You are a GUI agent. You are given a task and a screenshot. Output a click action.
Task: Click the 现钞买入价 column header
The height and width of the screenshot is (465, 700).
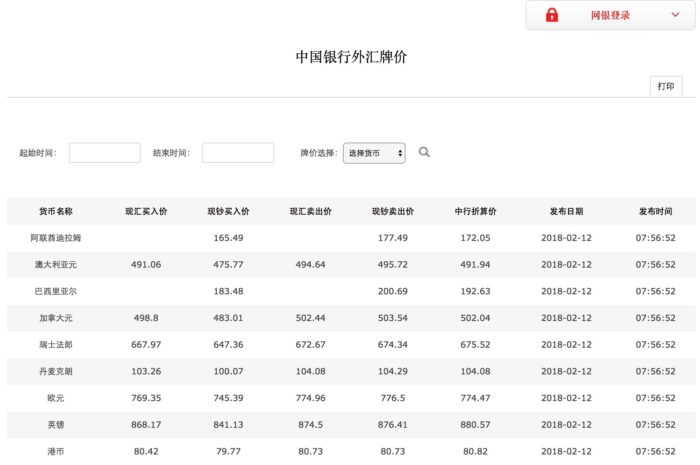[x=228, y=211]
